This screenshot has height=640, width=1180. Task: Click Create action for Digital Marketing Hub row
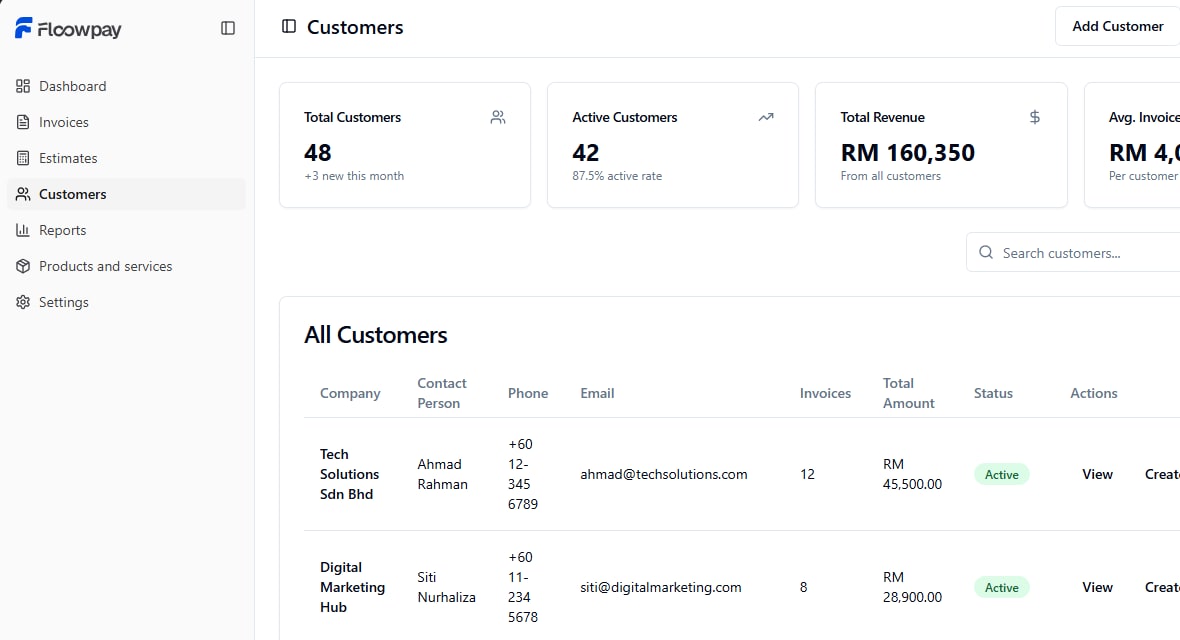[x=1162, y=587]
